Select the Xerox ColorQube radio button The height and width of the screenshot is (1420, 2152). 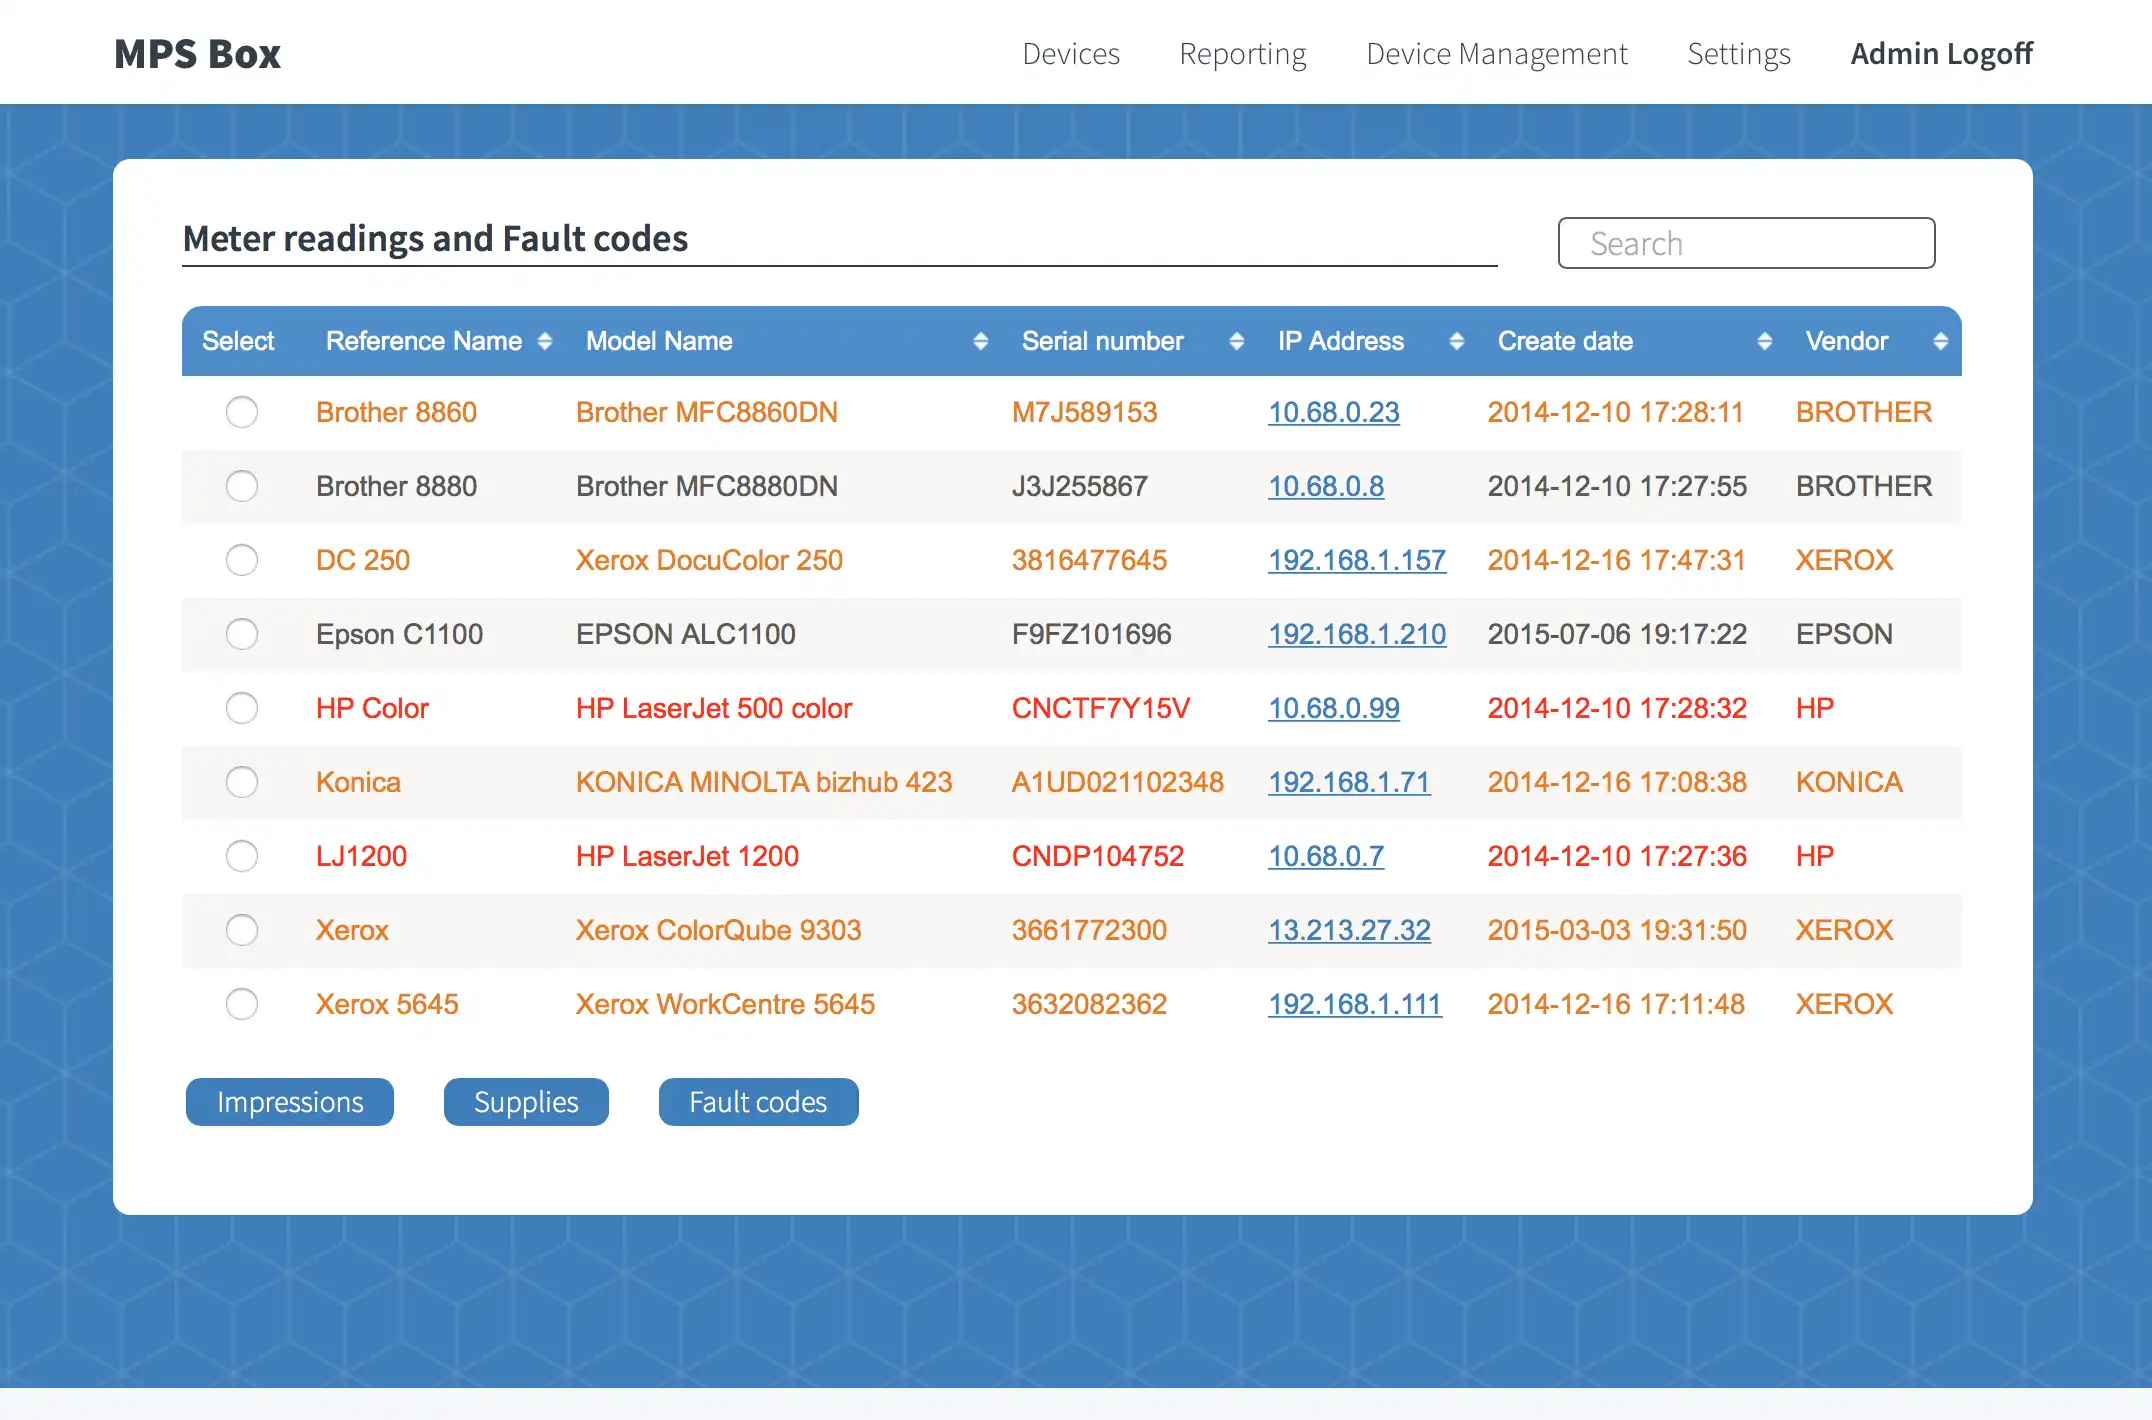coord(242,930)
